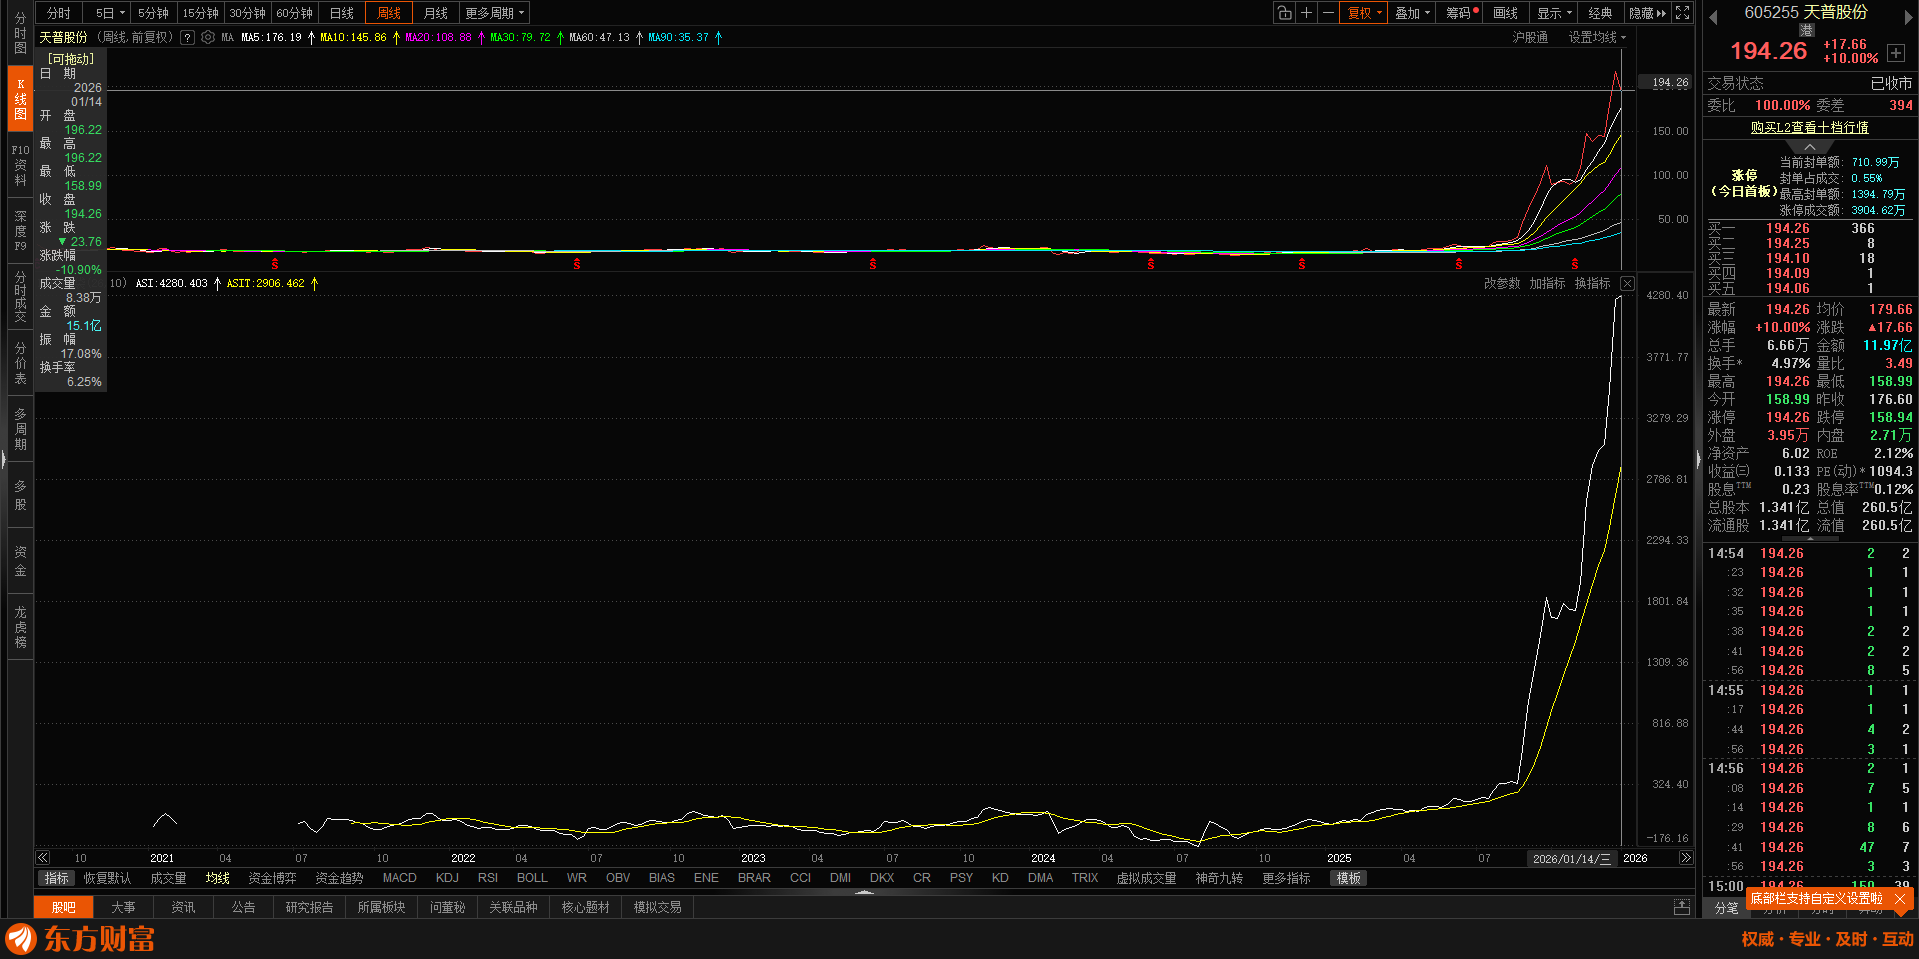Open the 股吧 bottom tab
1919x959 pixels.
[x=64, y=907]
